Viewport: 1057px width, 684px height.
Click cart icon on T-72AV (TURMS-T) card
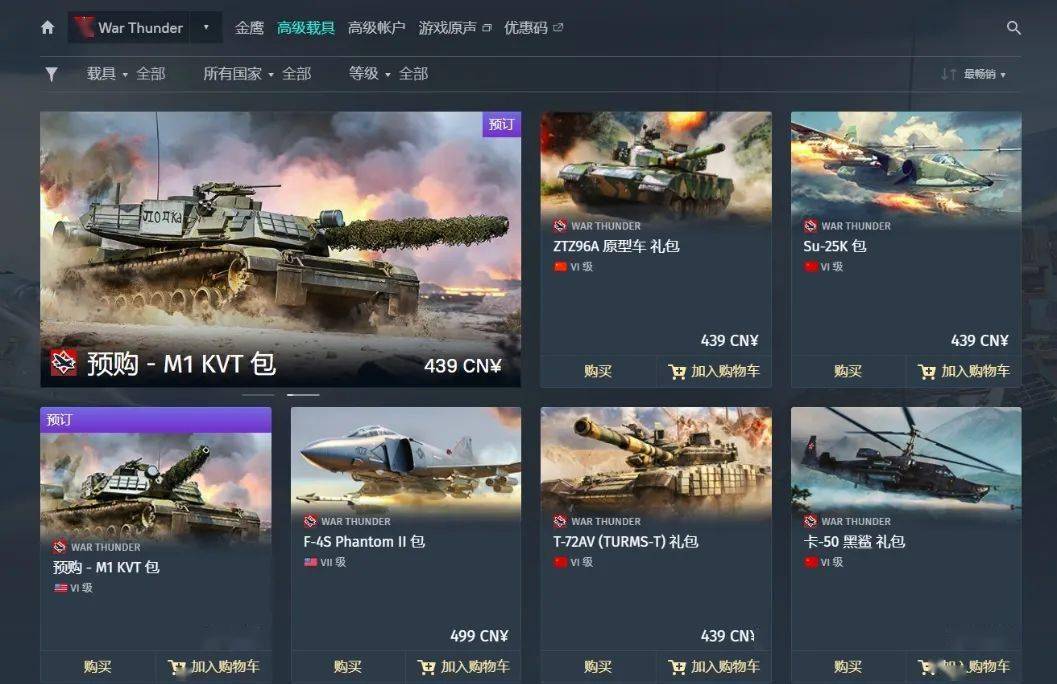[x=677, y=667]
